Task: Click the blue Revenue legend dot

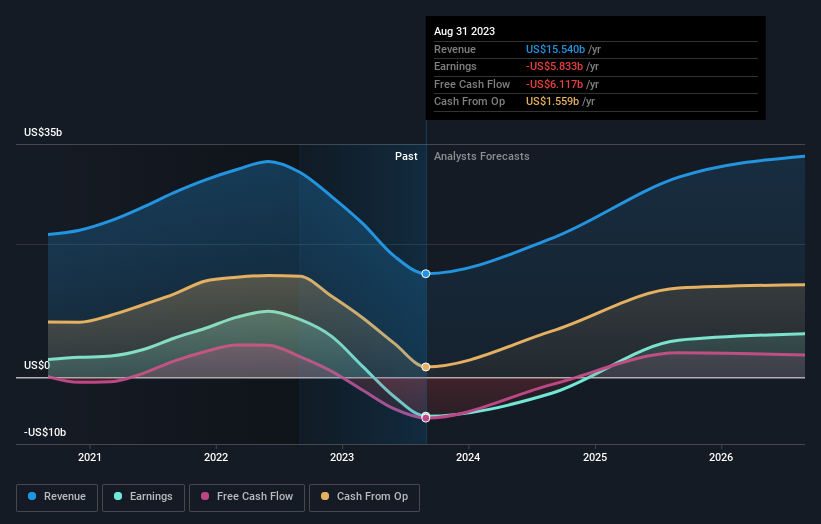Action: pos(32,496)
